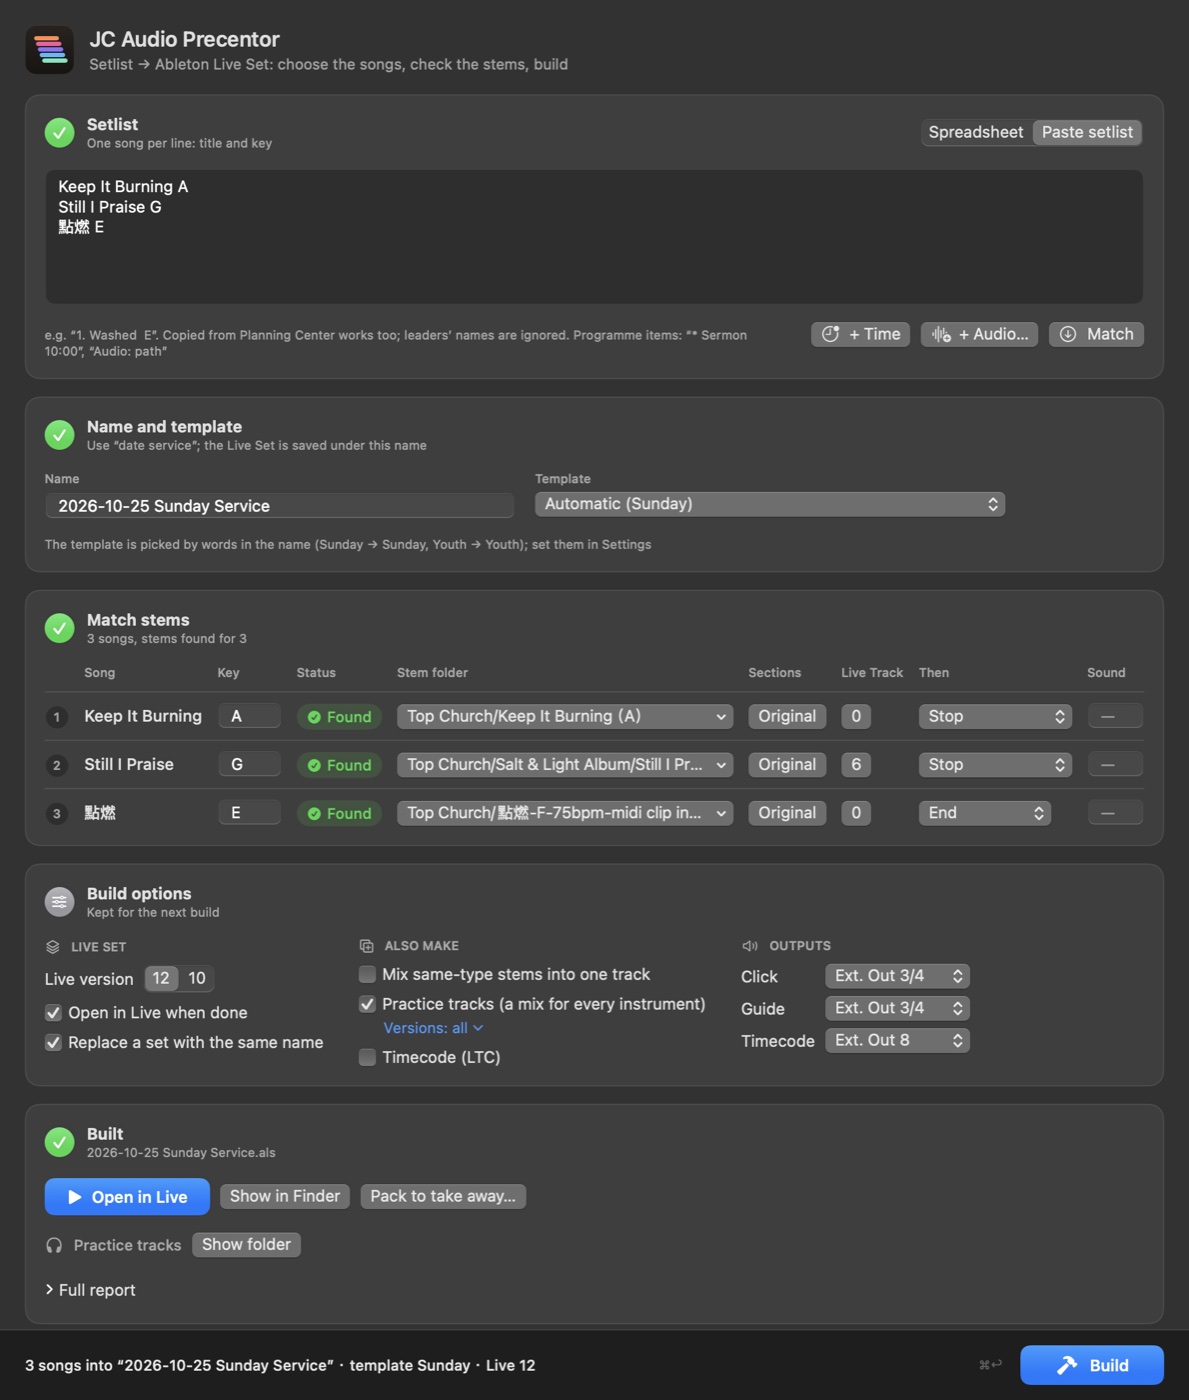The image size is (1189, 1400).
Task: Click the Setlist green checkmark icon
Action: (59, 132)
